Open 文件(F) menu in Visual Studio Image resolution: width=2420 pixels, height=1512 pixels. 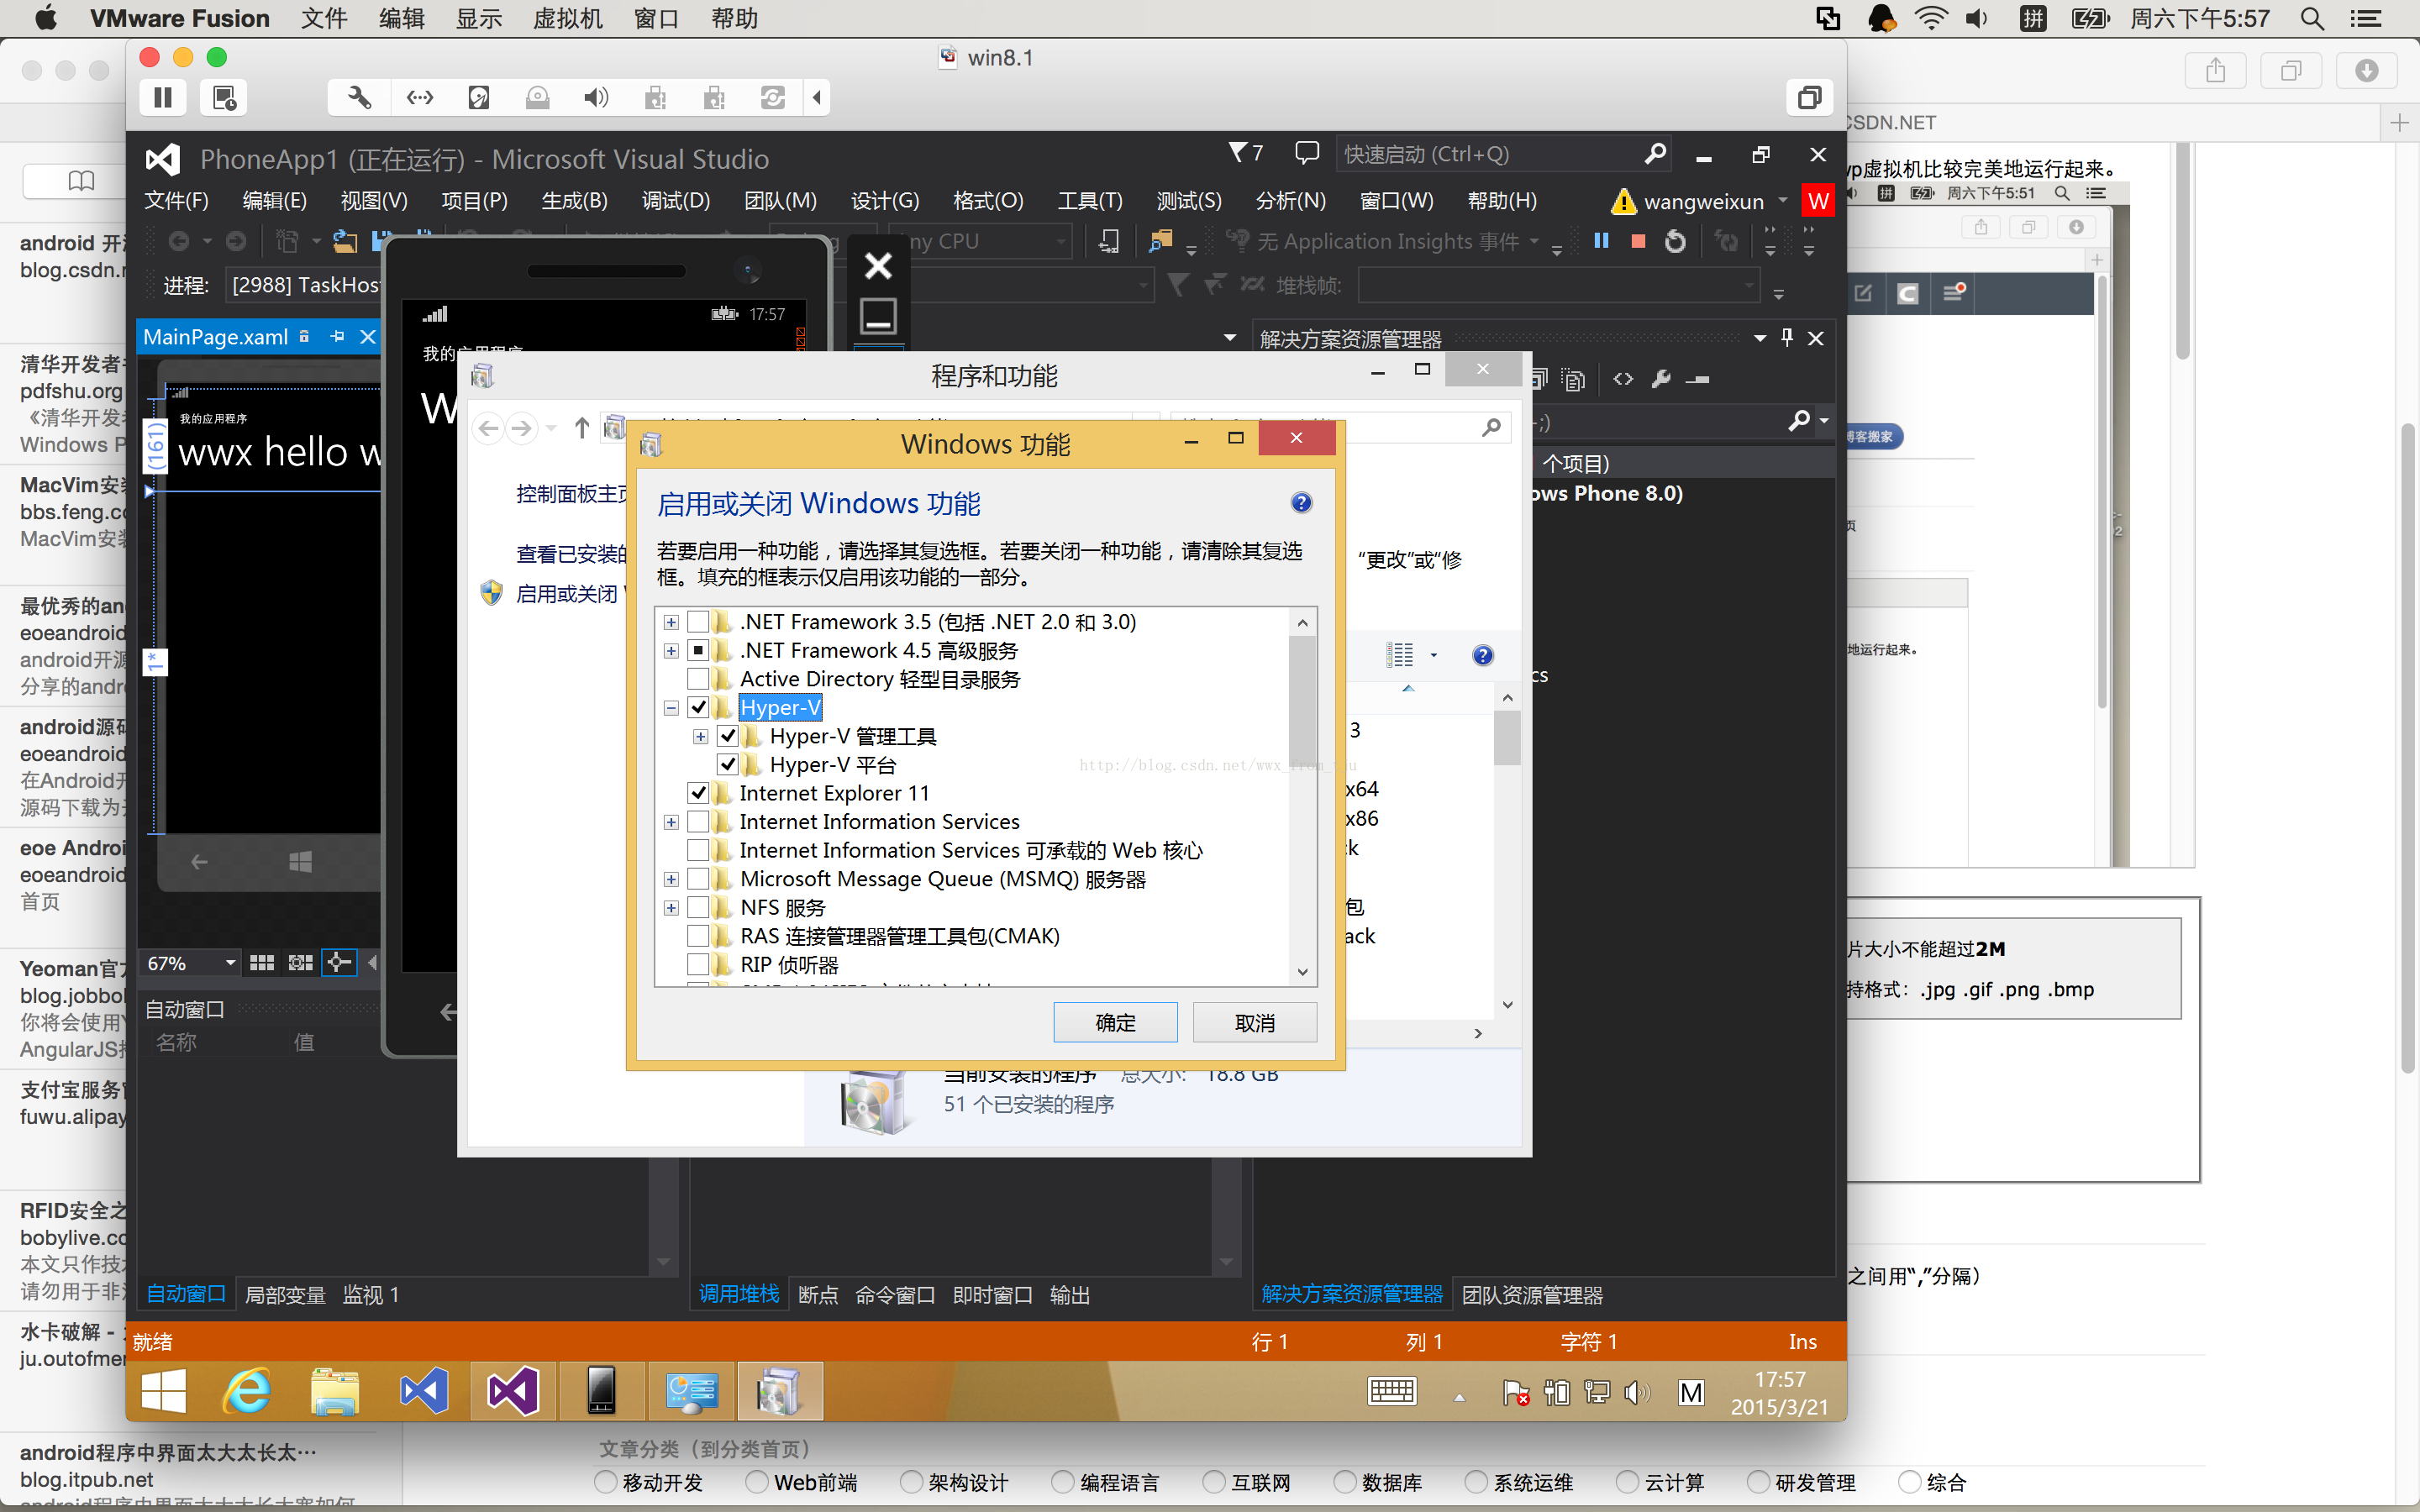tap(176, 201)
